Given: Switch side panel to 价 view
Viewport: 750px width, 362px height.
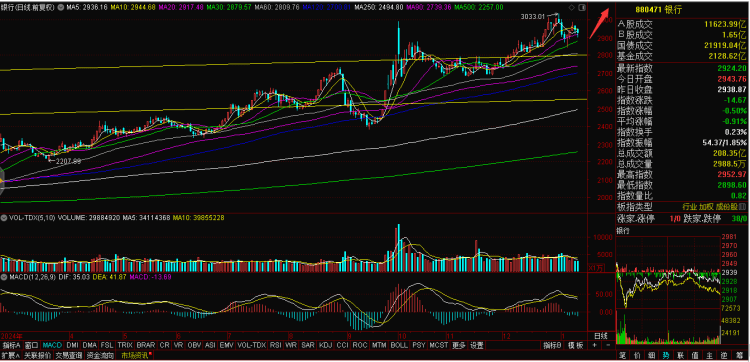Looking at the screenshot, I should pos(637,355).
